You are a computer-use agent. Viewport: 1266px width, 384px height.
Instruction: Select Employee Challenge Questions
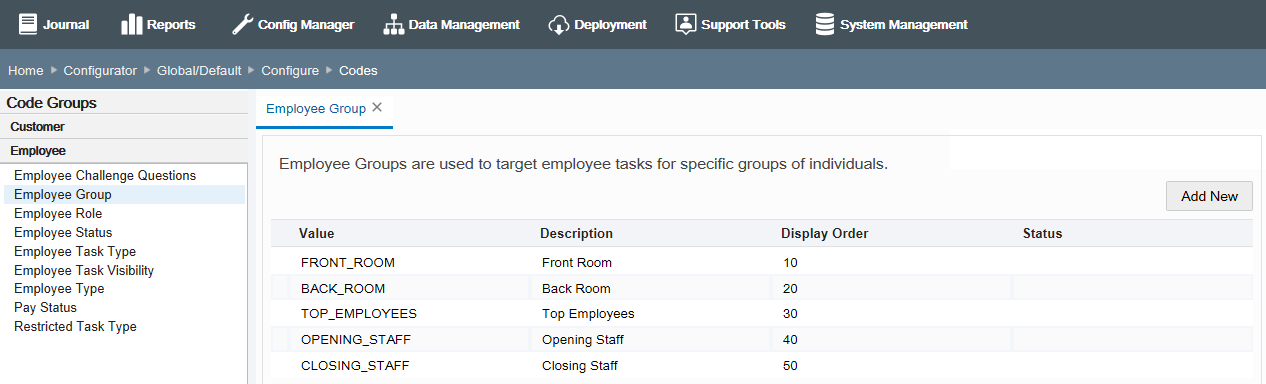(105, 175)
